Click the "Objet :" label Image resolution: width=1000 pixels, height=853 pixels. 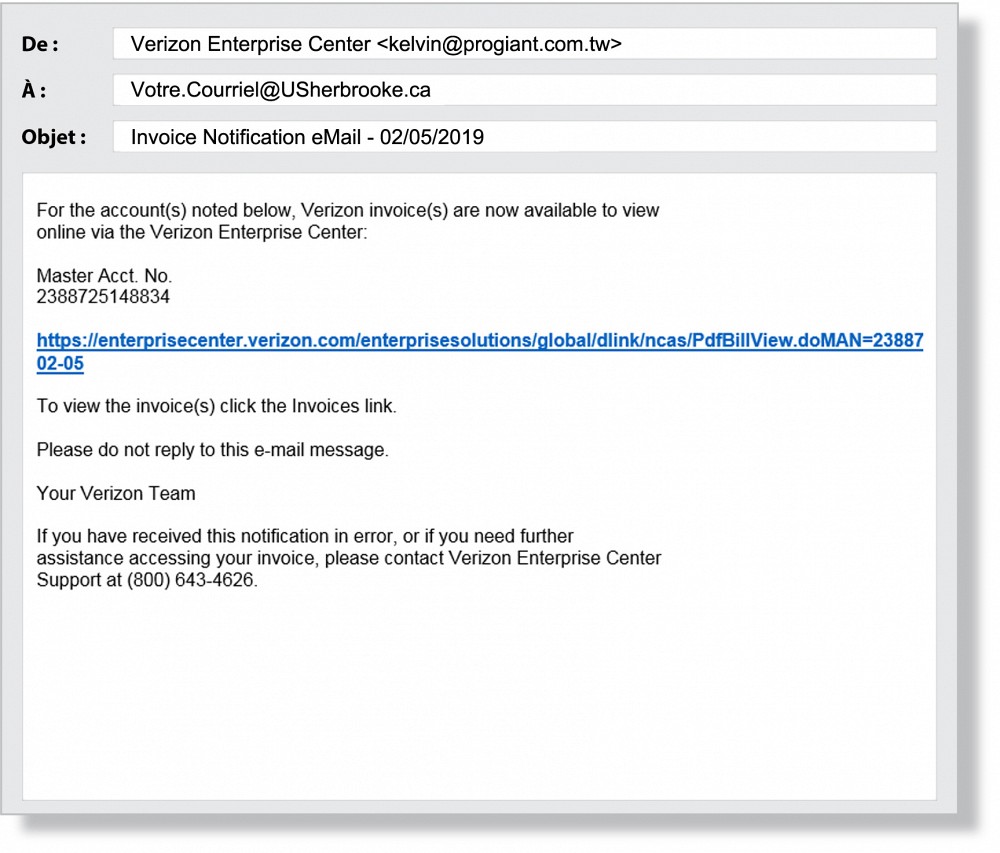pos(54,137)
